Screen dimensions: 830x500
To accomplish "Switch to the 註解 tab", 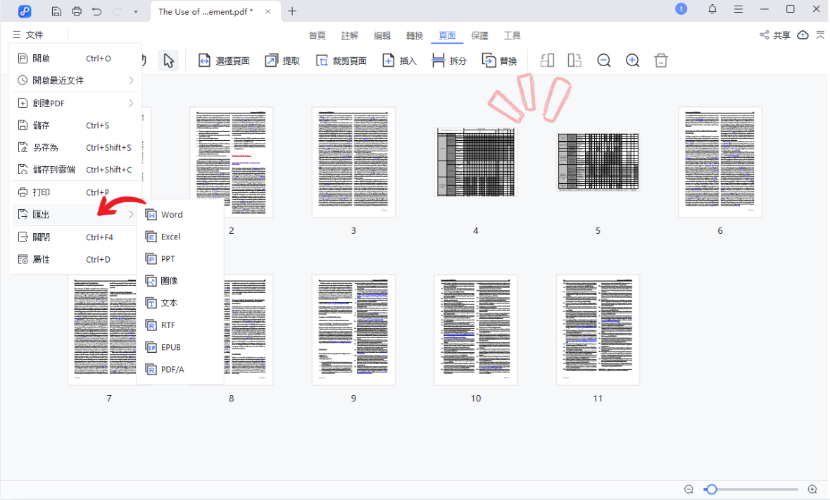I will click(349, 35).
